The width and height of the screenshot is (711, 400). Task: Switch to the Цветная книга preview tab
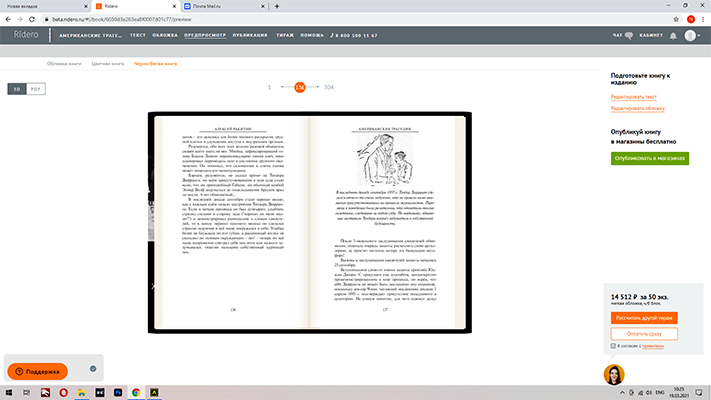[x=107, y=63]
